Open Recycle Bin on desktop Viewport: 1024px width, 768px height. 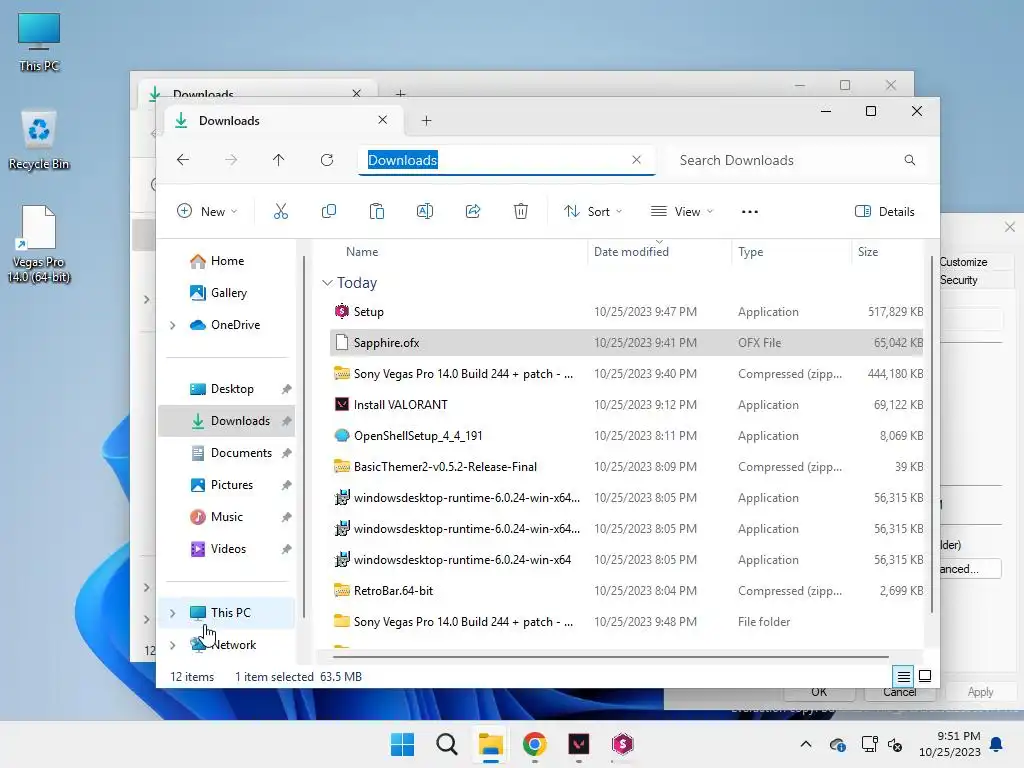(39, 140)
